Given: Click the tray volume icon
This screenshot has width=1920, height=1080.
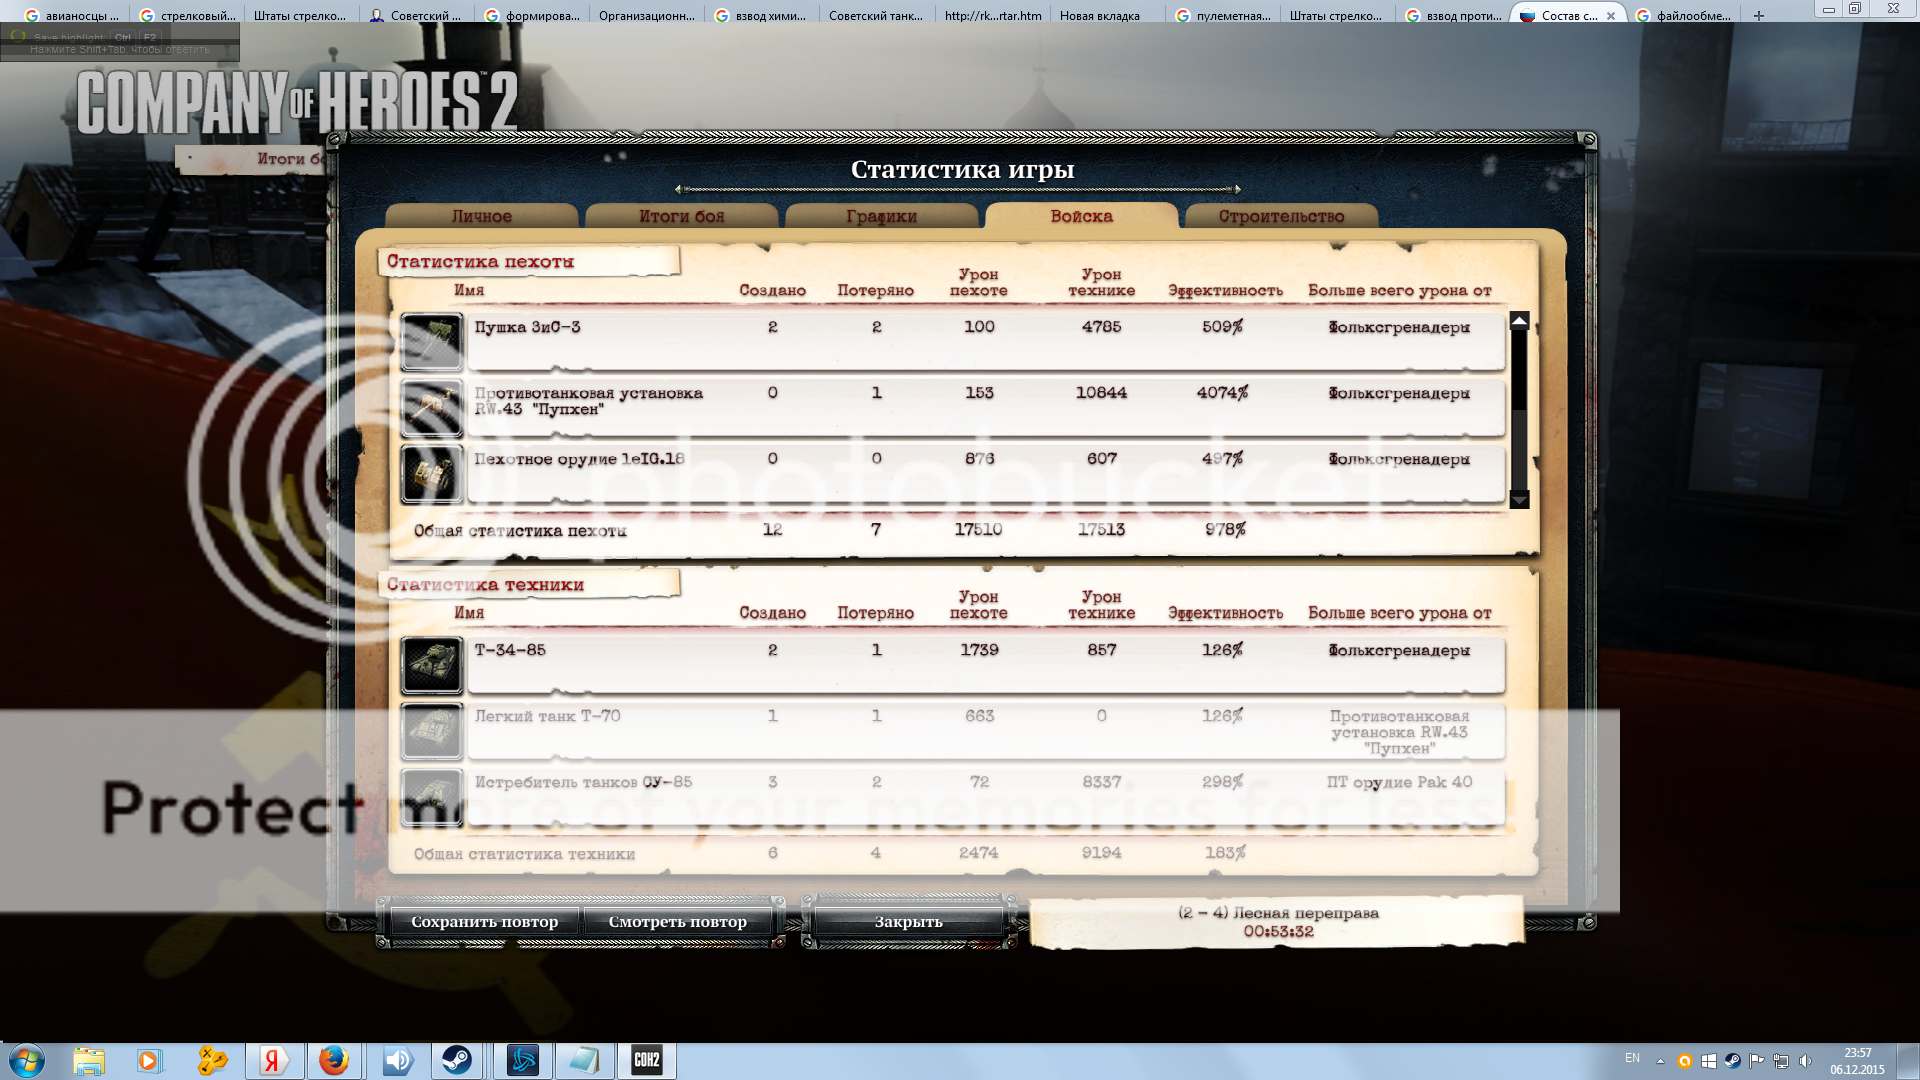Looking at the screenshot, I should click(1805, 1061).
